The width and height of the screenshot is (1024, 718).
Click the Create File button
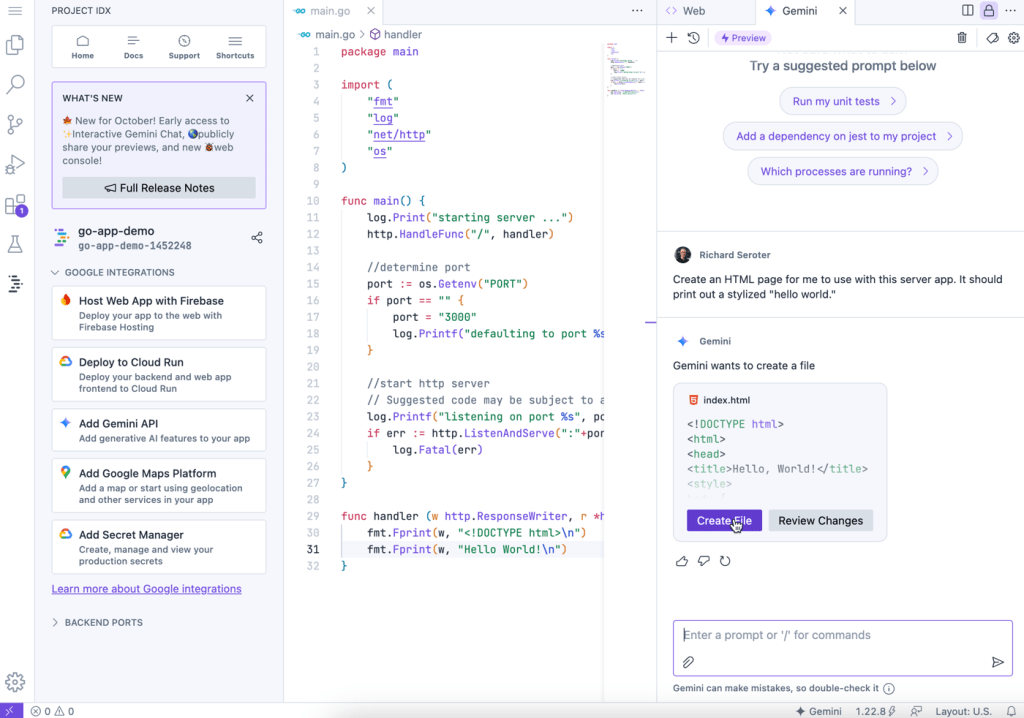(x=724, y=520)
